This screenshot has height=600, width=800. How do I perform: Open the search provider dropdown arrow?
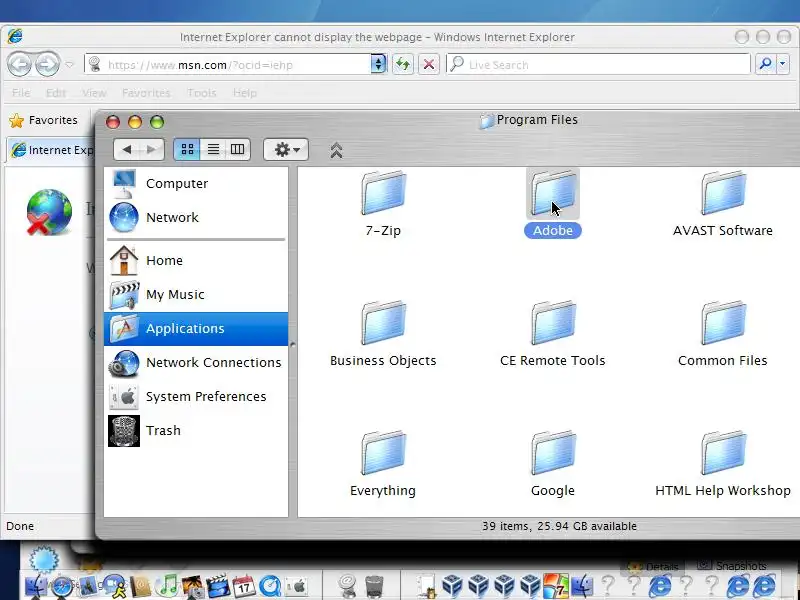click(783, 64)
